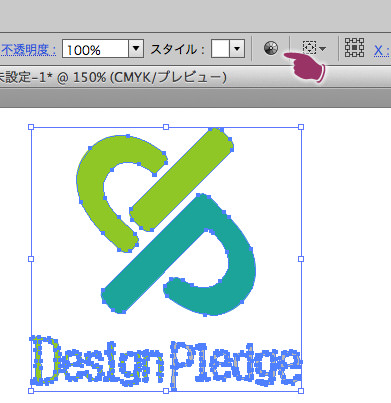Click the スタイル graphic style swatch
391x403 pixels.
pyautogui.click(x=220, y=49)
